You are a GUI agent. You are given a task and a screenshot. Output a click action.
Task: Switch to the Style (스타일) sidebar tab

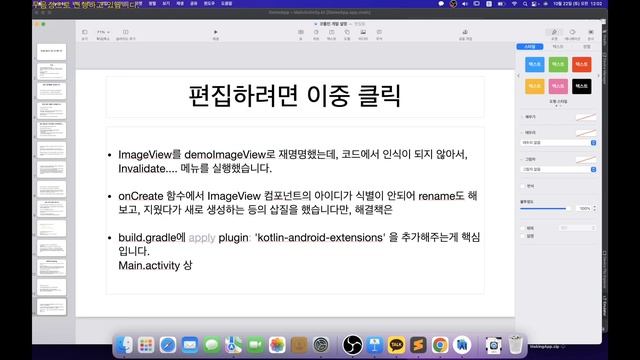click(530, 47)
